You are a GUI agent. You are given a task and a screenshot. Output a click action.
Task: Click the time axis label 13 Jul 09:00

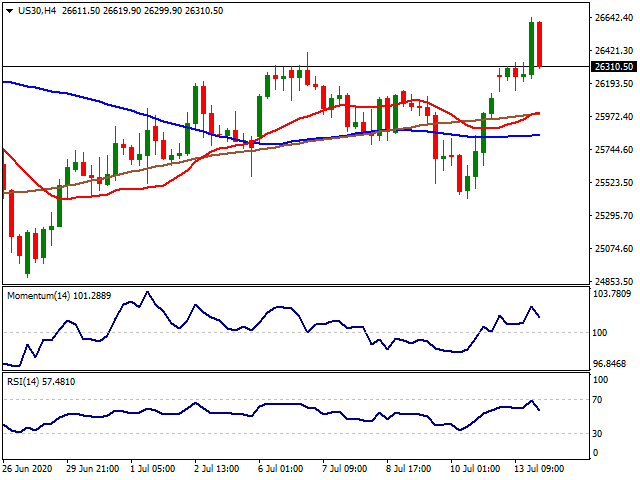pyautogui.click(x=539, y=469)
